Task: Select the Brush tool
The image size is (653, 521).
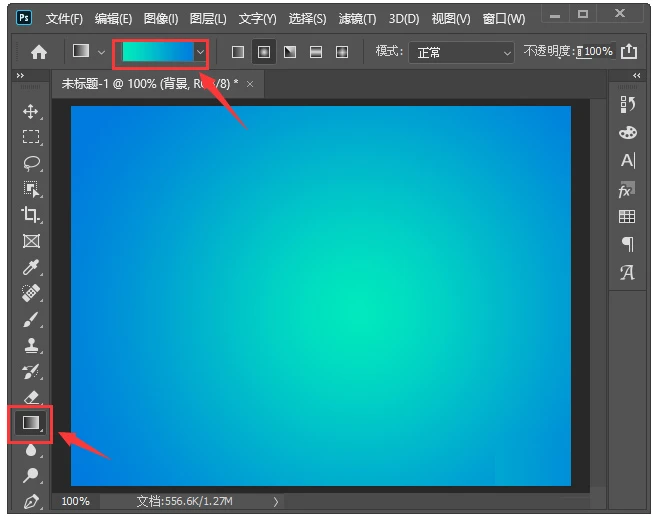Action: tap(31, 319)
